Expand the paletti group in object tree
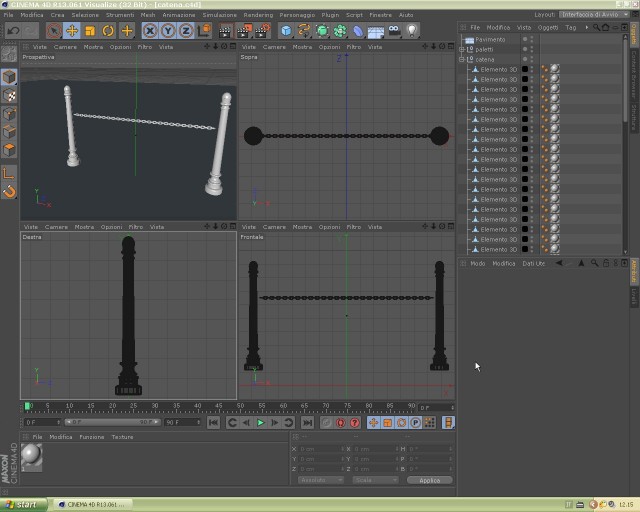Screen dimensions: 640x512 pos(462,49)
